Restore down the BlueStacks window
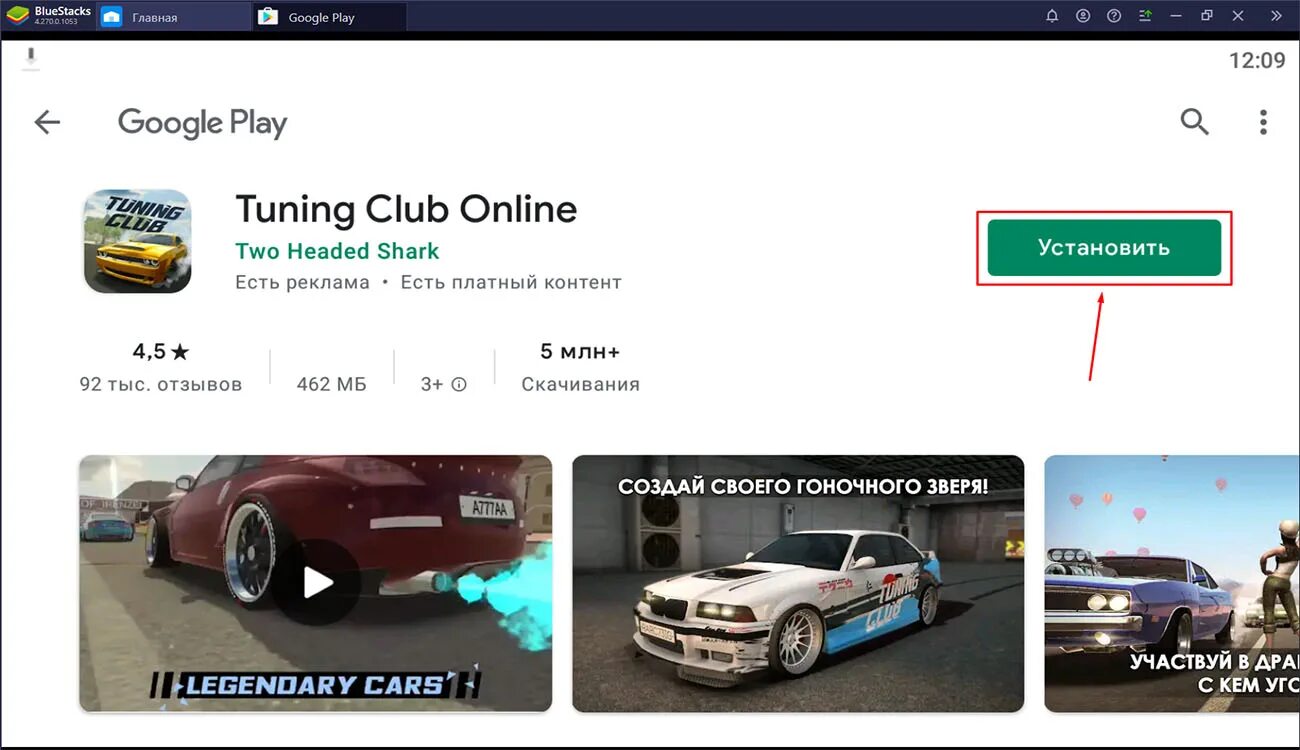 (x=1207, y=16)
